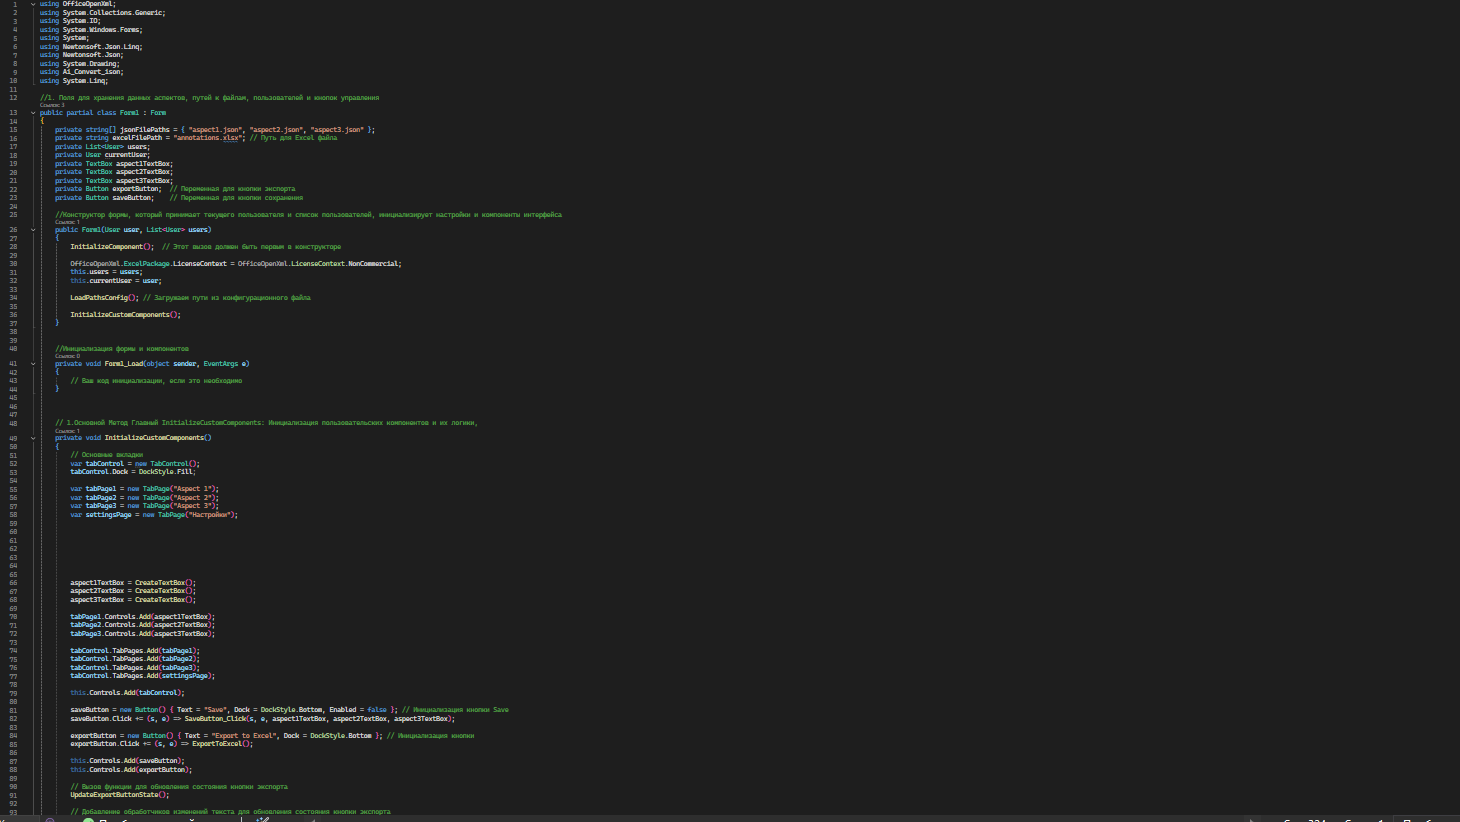Image resolution: width=1460 pixels, height=822 pixels.
Task: Click 'using Ai_Convert_json;' directive
Action: point(82,72)
